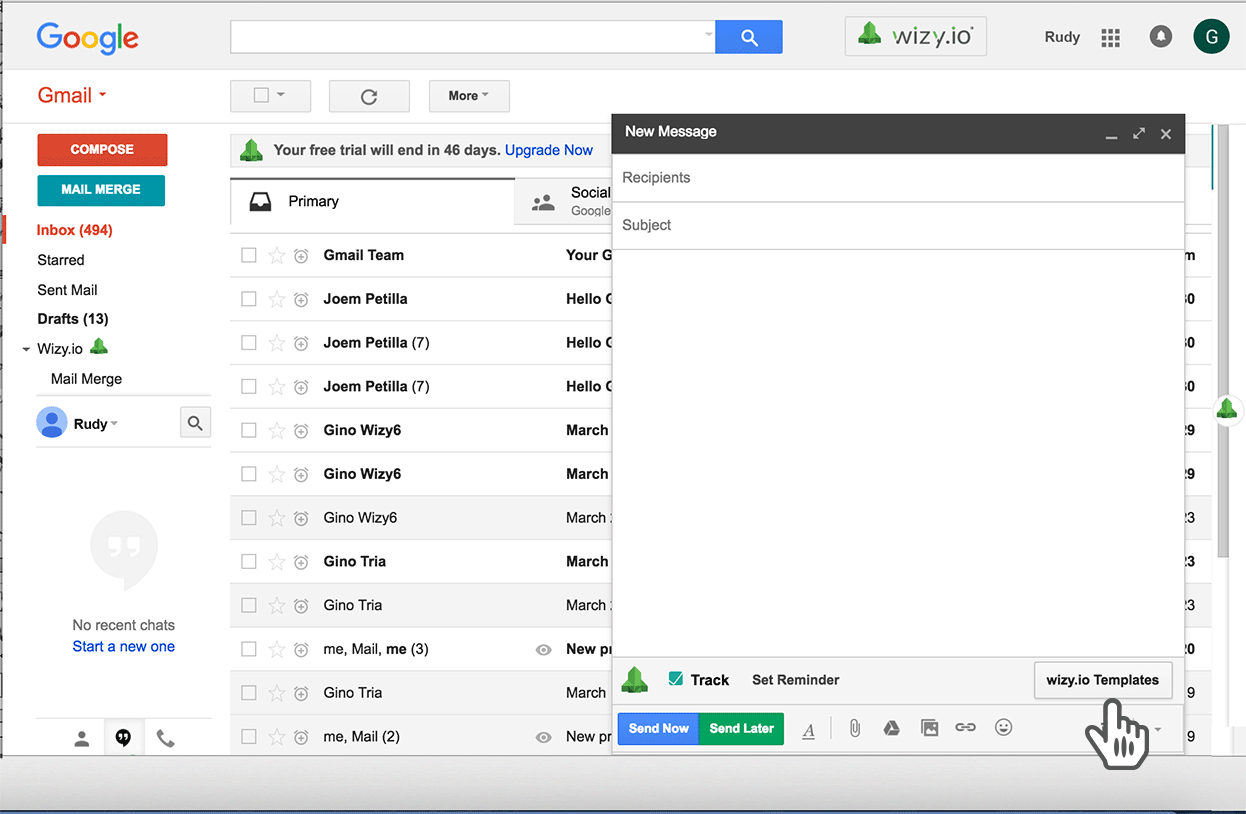Show contacts using the person icon
Image resolution: width=1246 pixels, height=814 pixels.
(82, 739)
